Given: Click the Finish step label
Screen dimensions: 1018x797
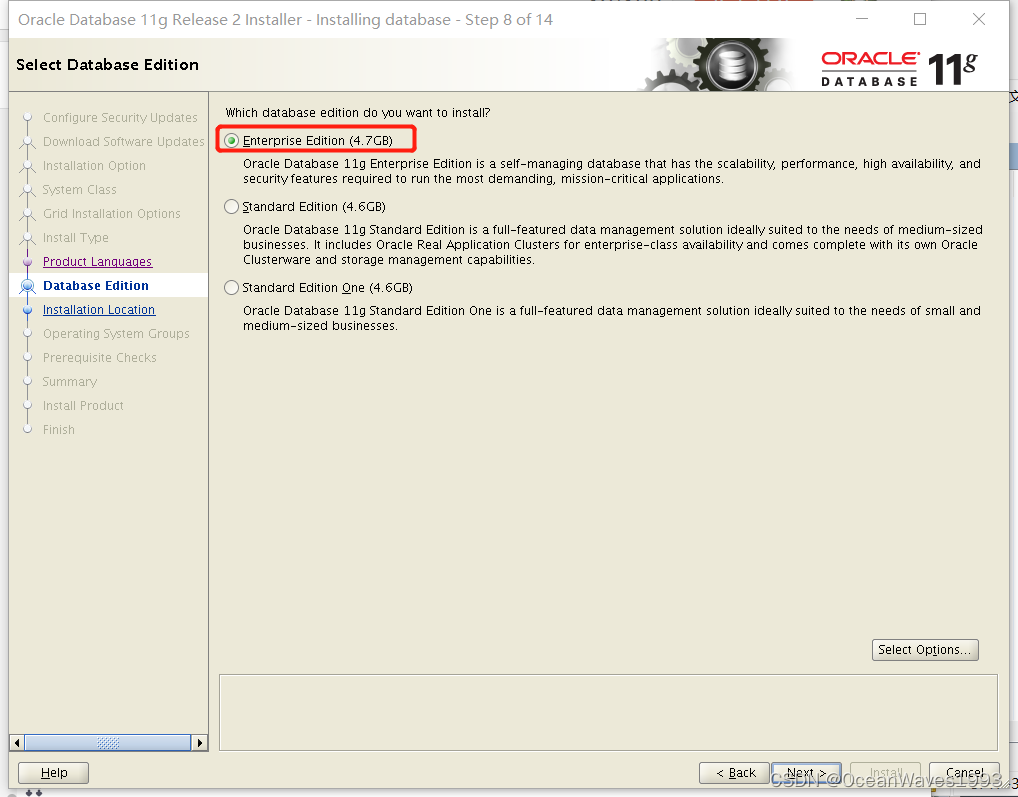Looking at the screenshot, I should (x=58, y=430).
